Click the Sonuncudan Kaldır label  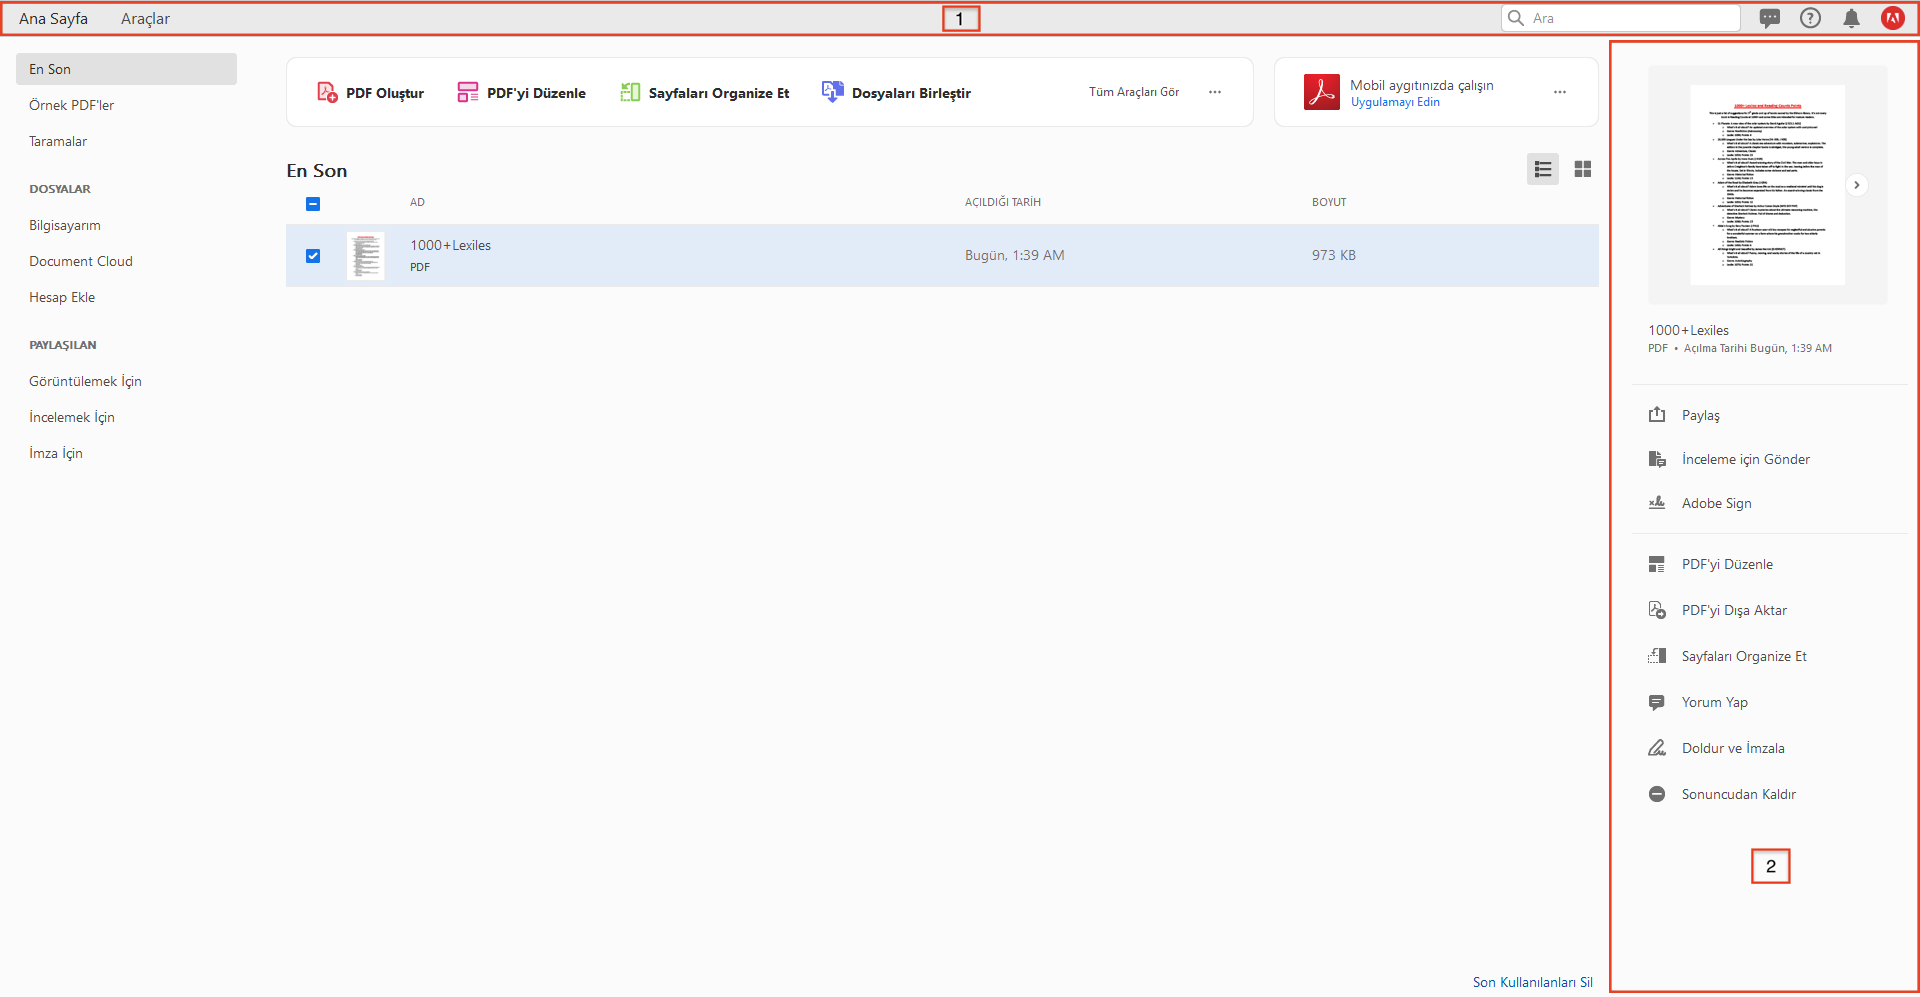tap(1739, 794)
